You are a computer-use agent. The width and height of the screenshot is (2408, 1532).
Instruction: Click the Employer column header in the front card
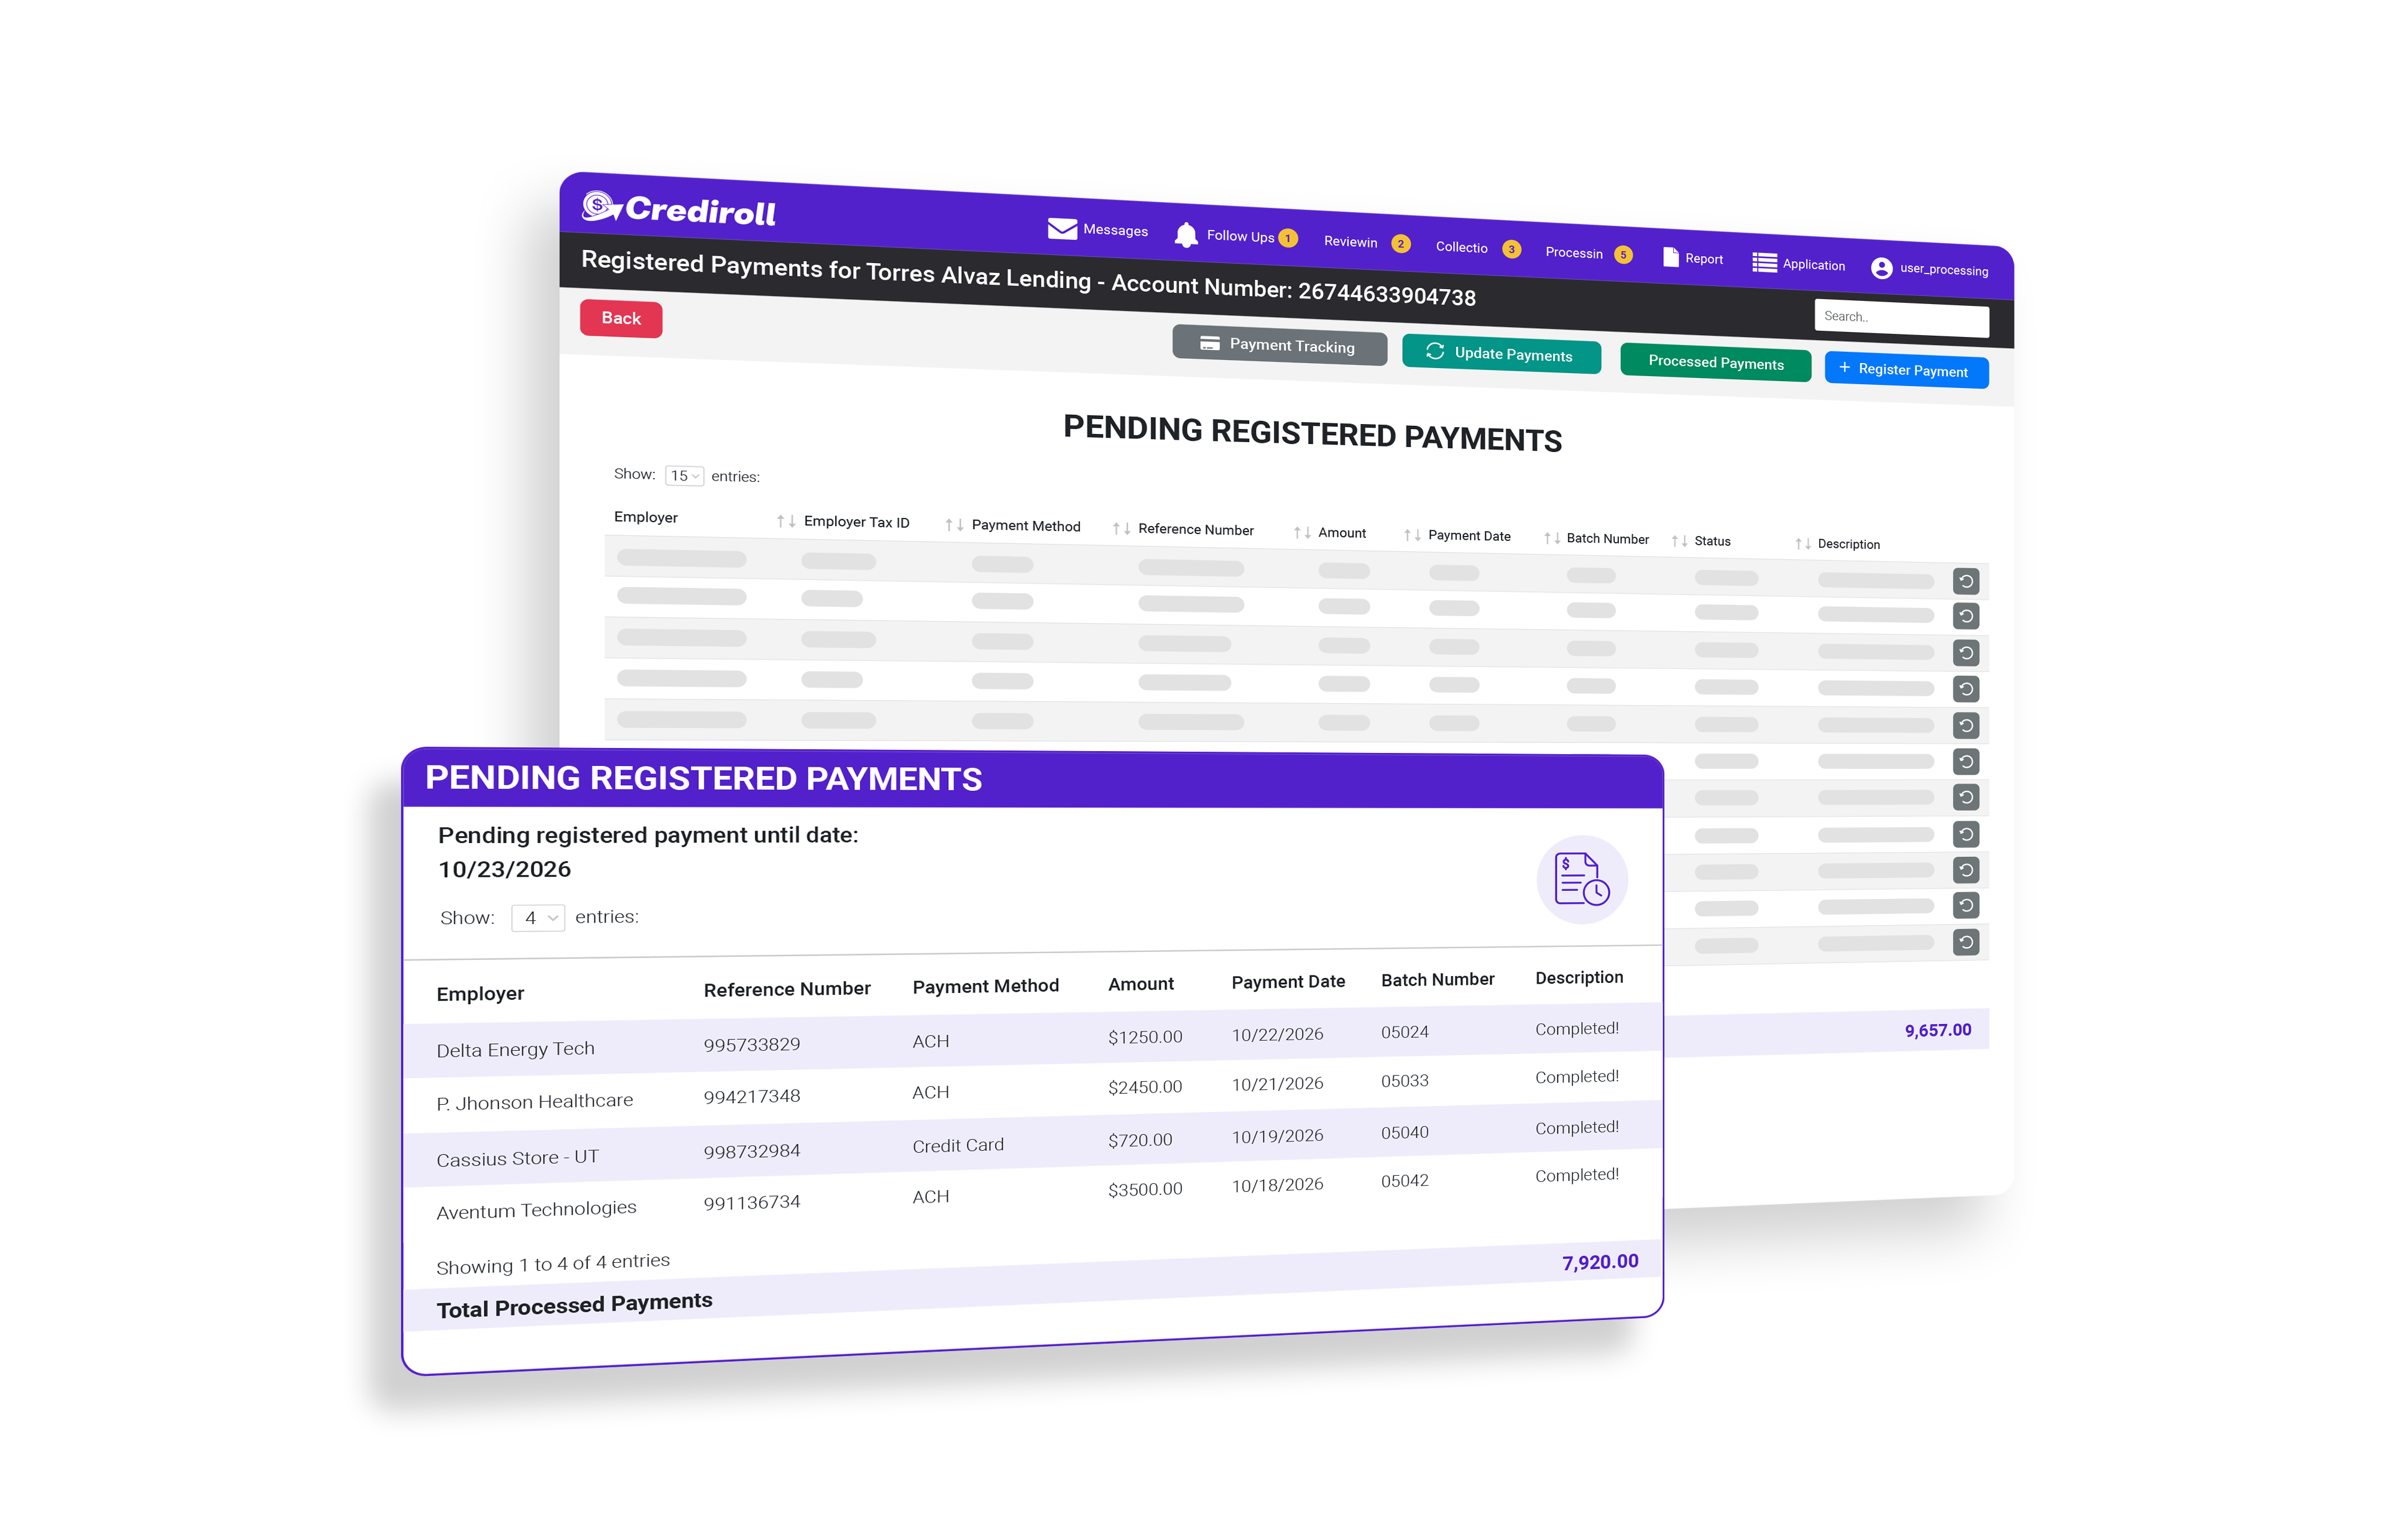[x=480, y=994]
